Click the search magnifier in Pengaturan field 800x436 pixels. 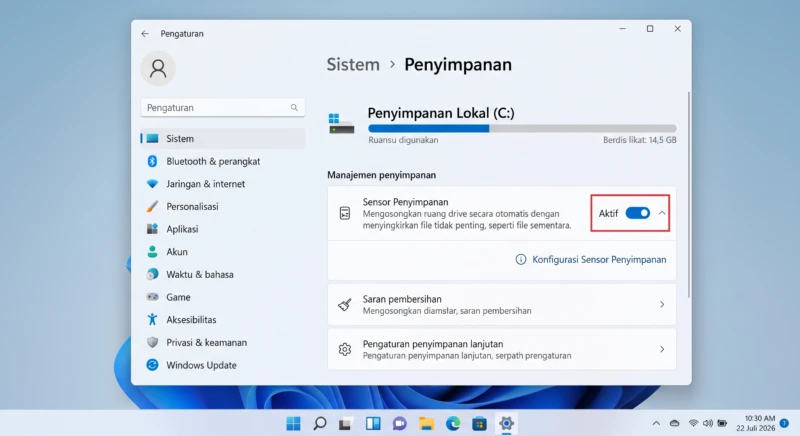click(294, 108)
